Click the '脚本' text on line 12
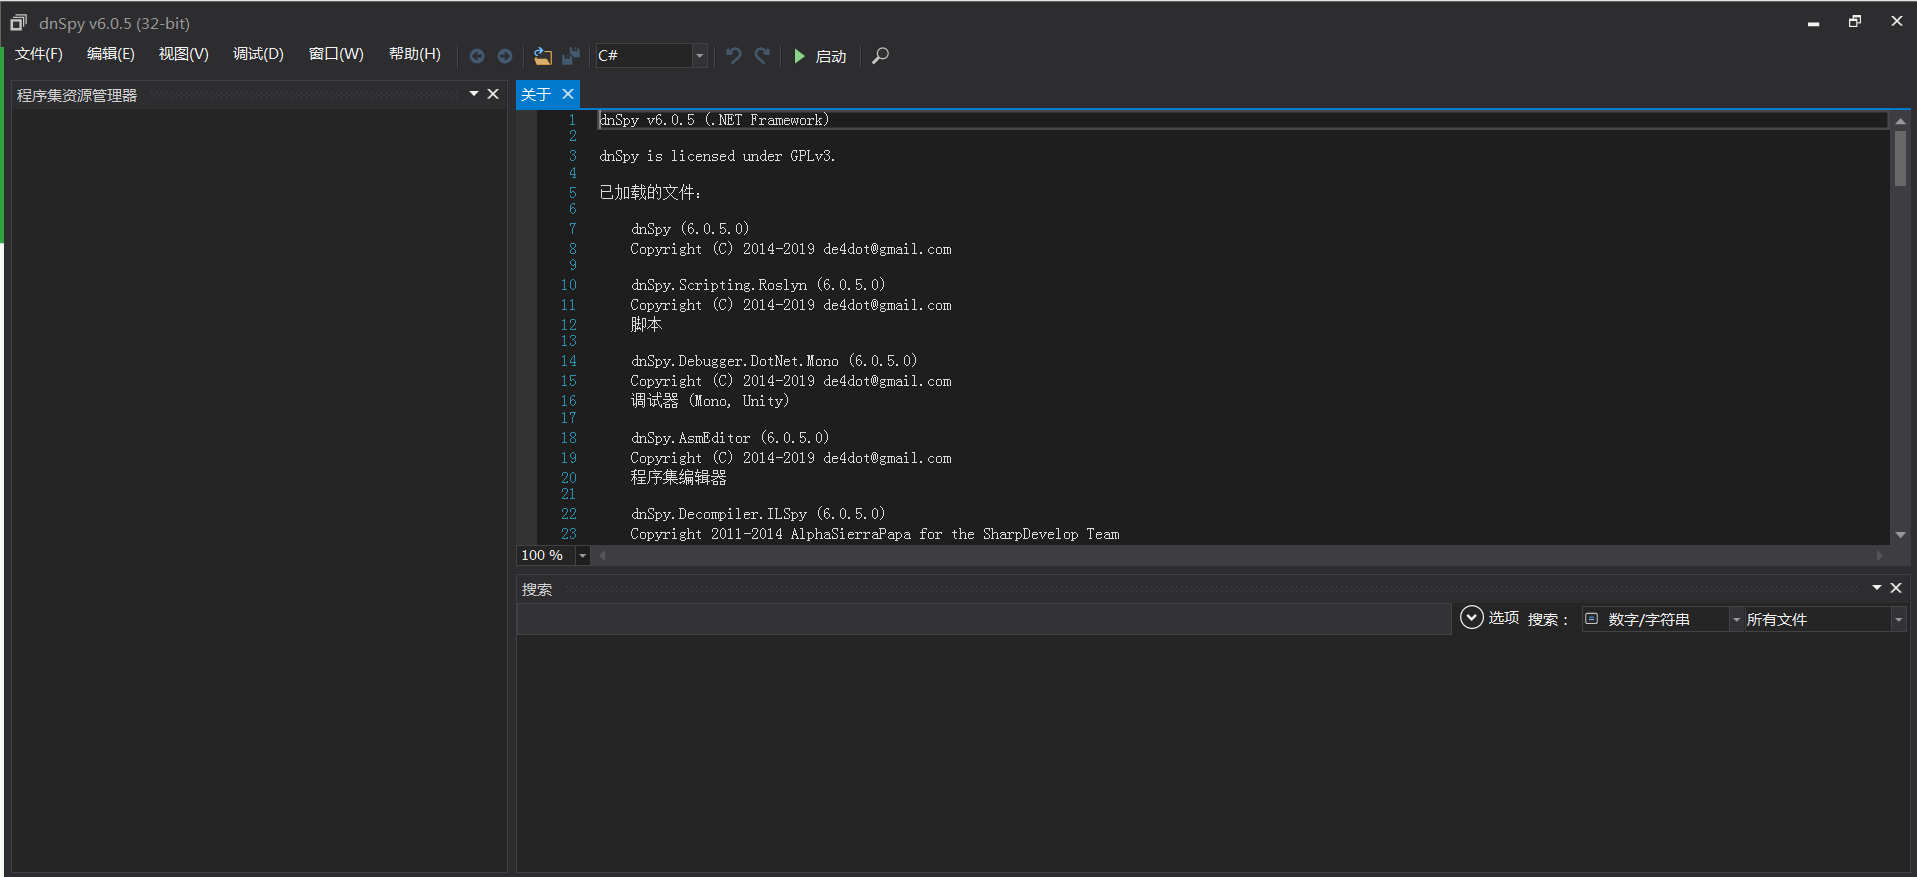The width and height of the screenshot is (1917, 877). 646,324
